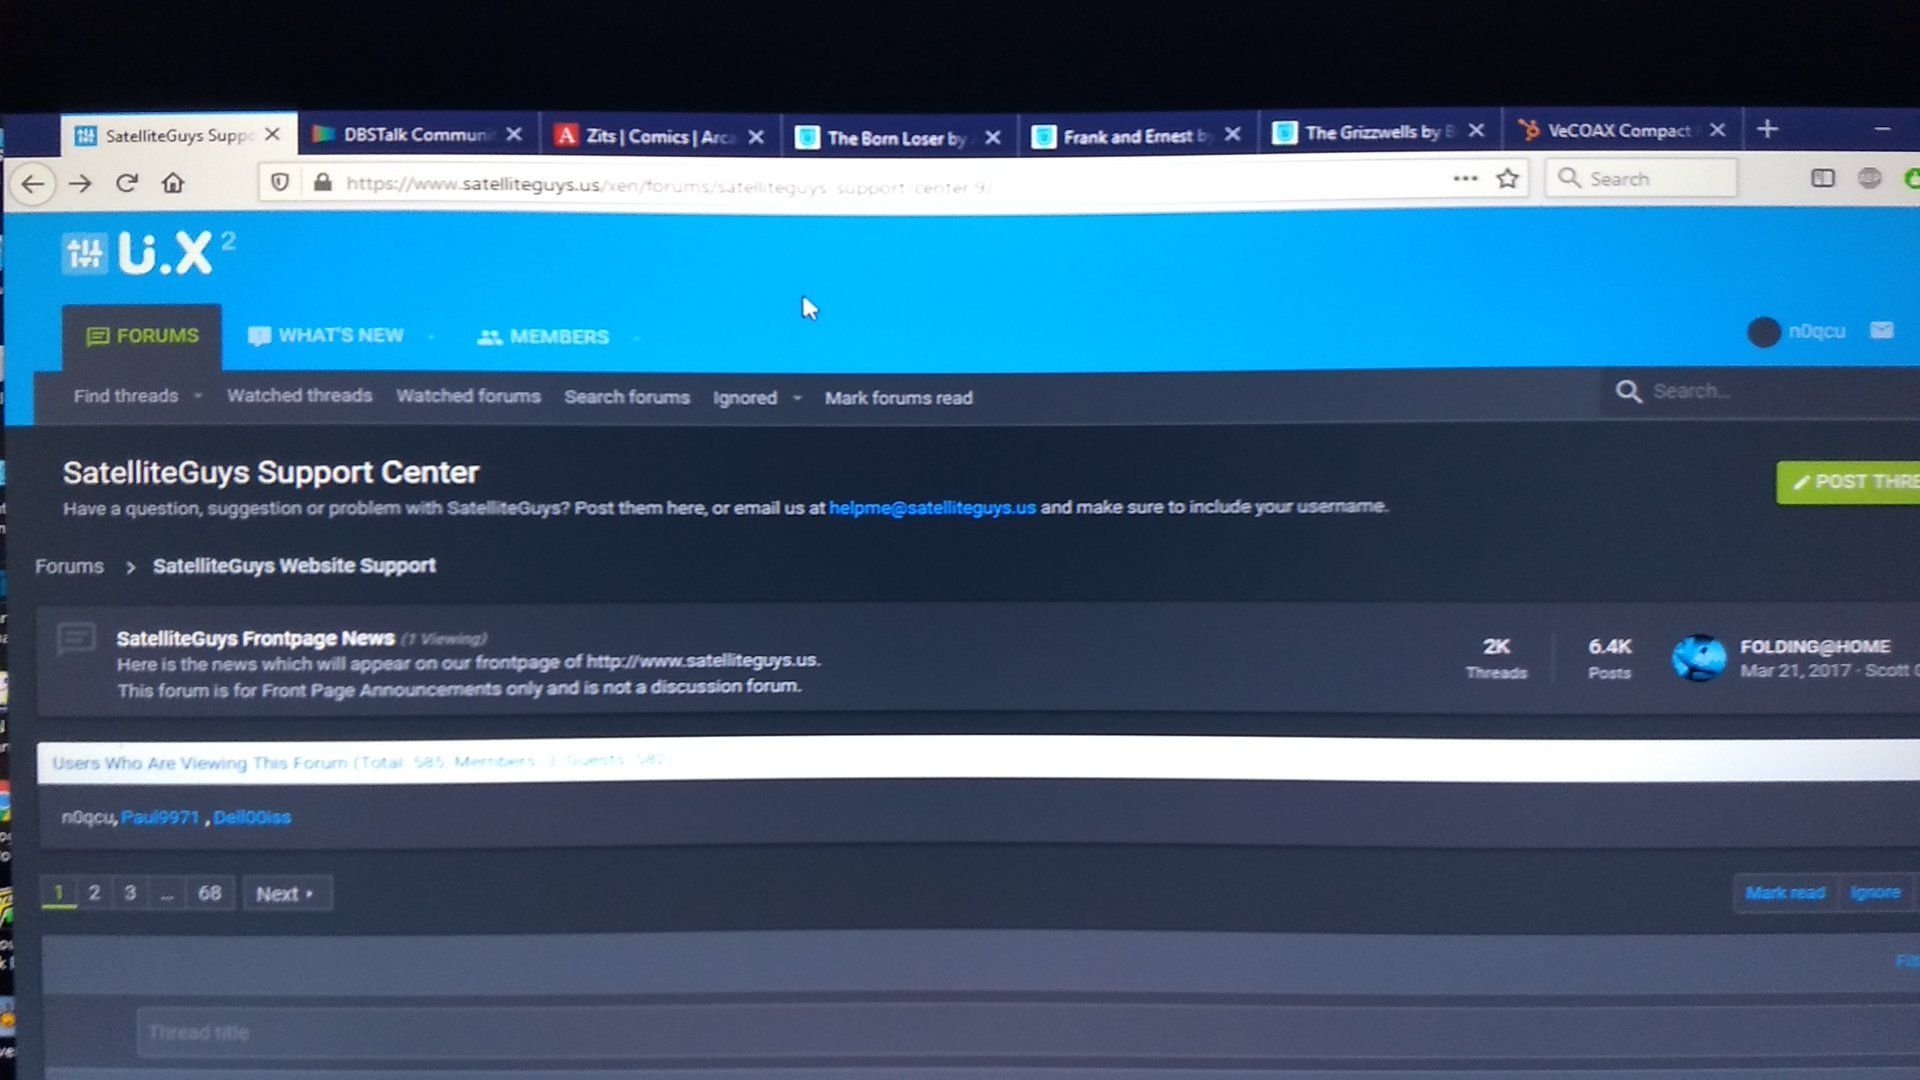The width and height of the screenshot is (1920, 1080).
Task: Click the Post Thread button
Action: pyautogui.click(x=1850, y=482)
